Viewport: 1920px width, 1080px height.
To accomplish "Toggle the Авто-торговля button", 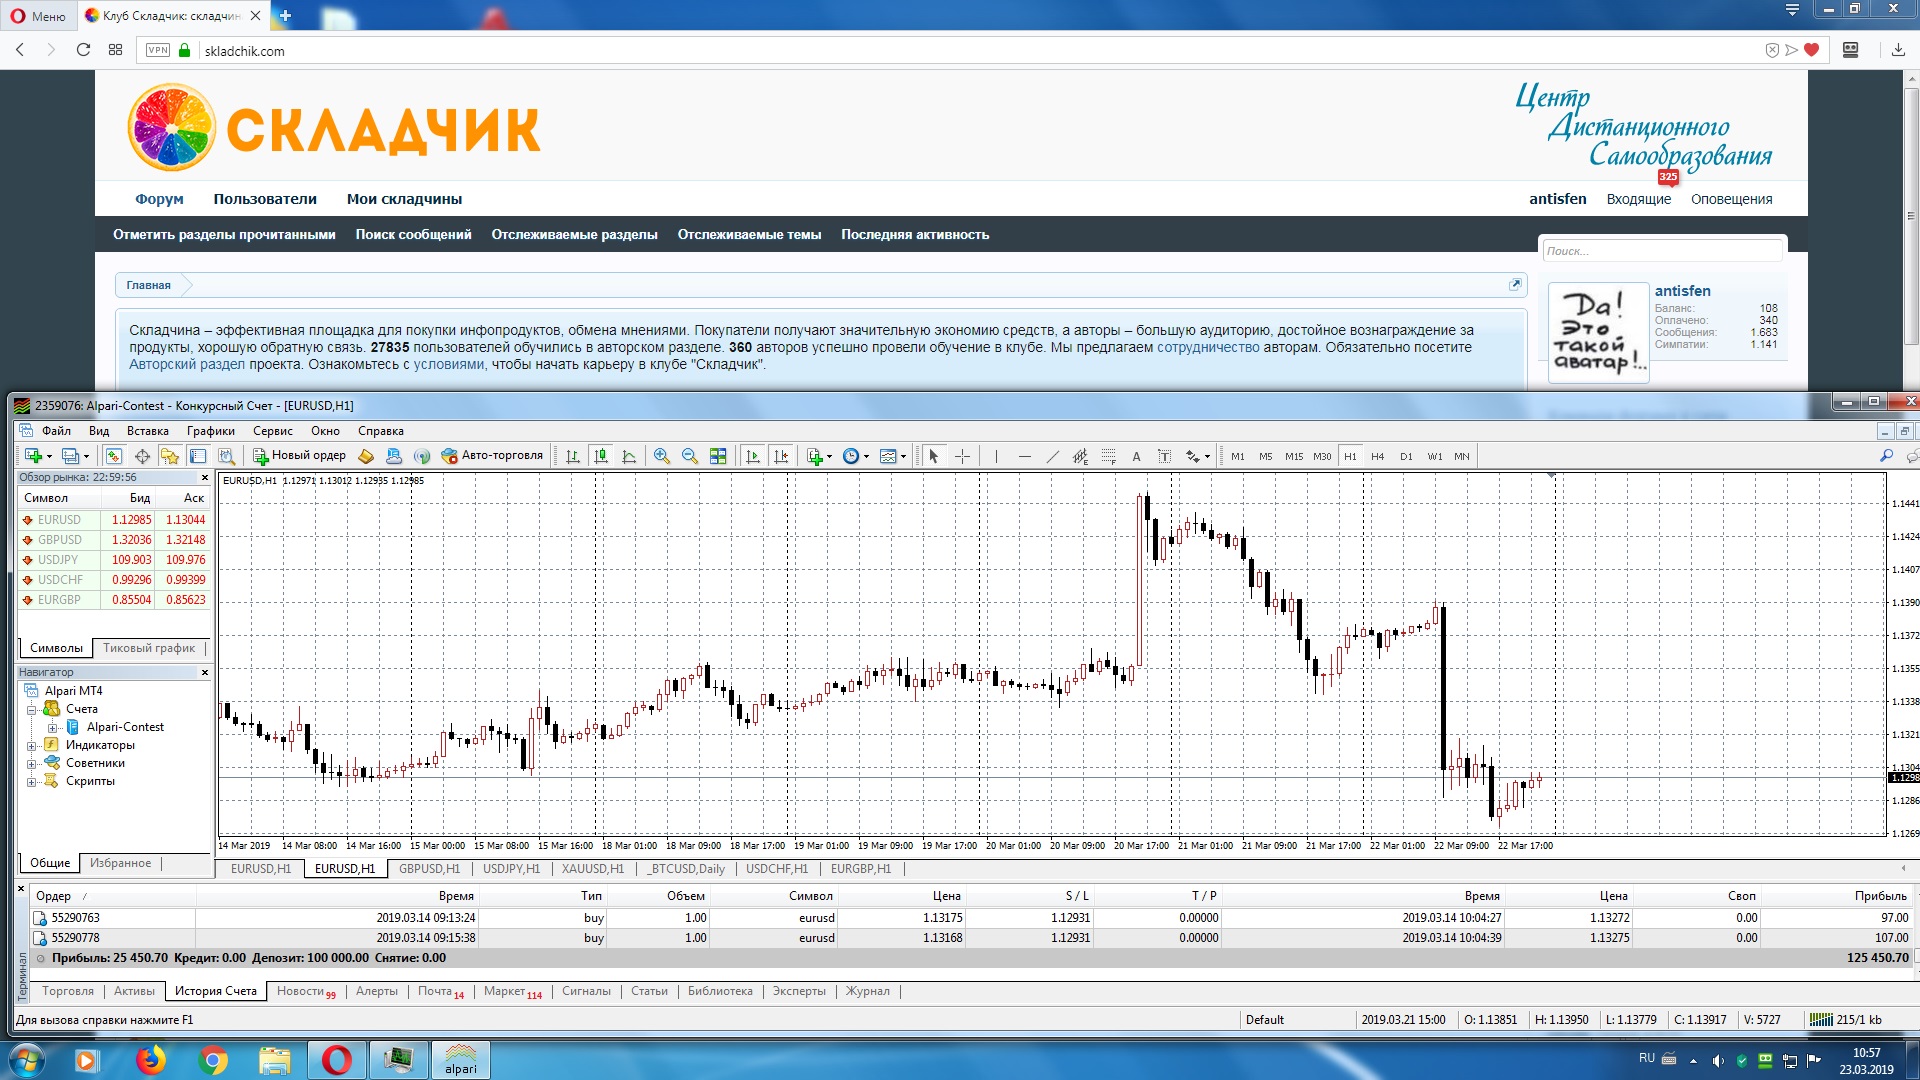I will (x=492, y=456).
